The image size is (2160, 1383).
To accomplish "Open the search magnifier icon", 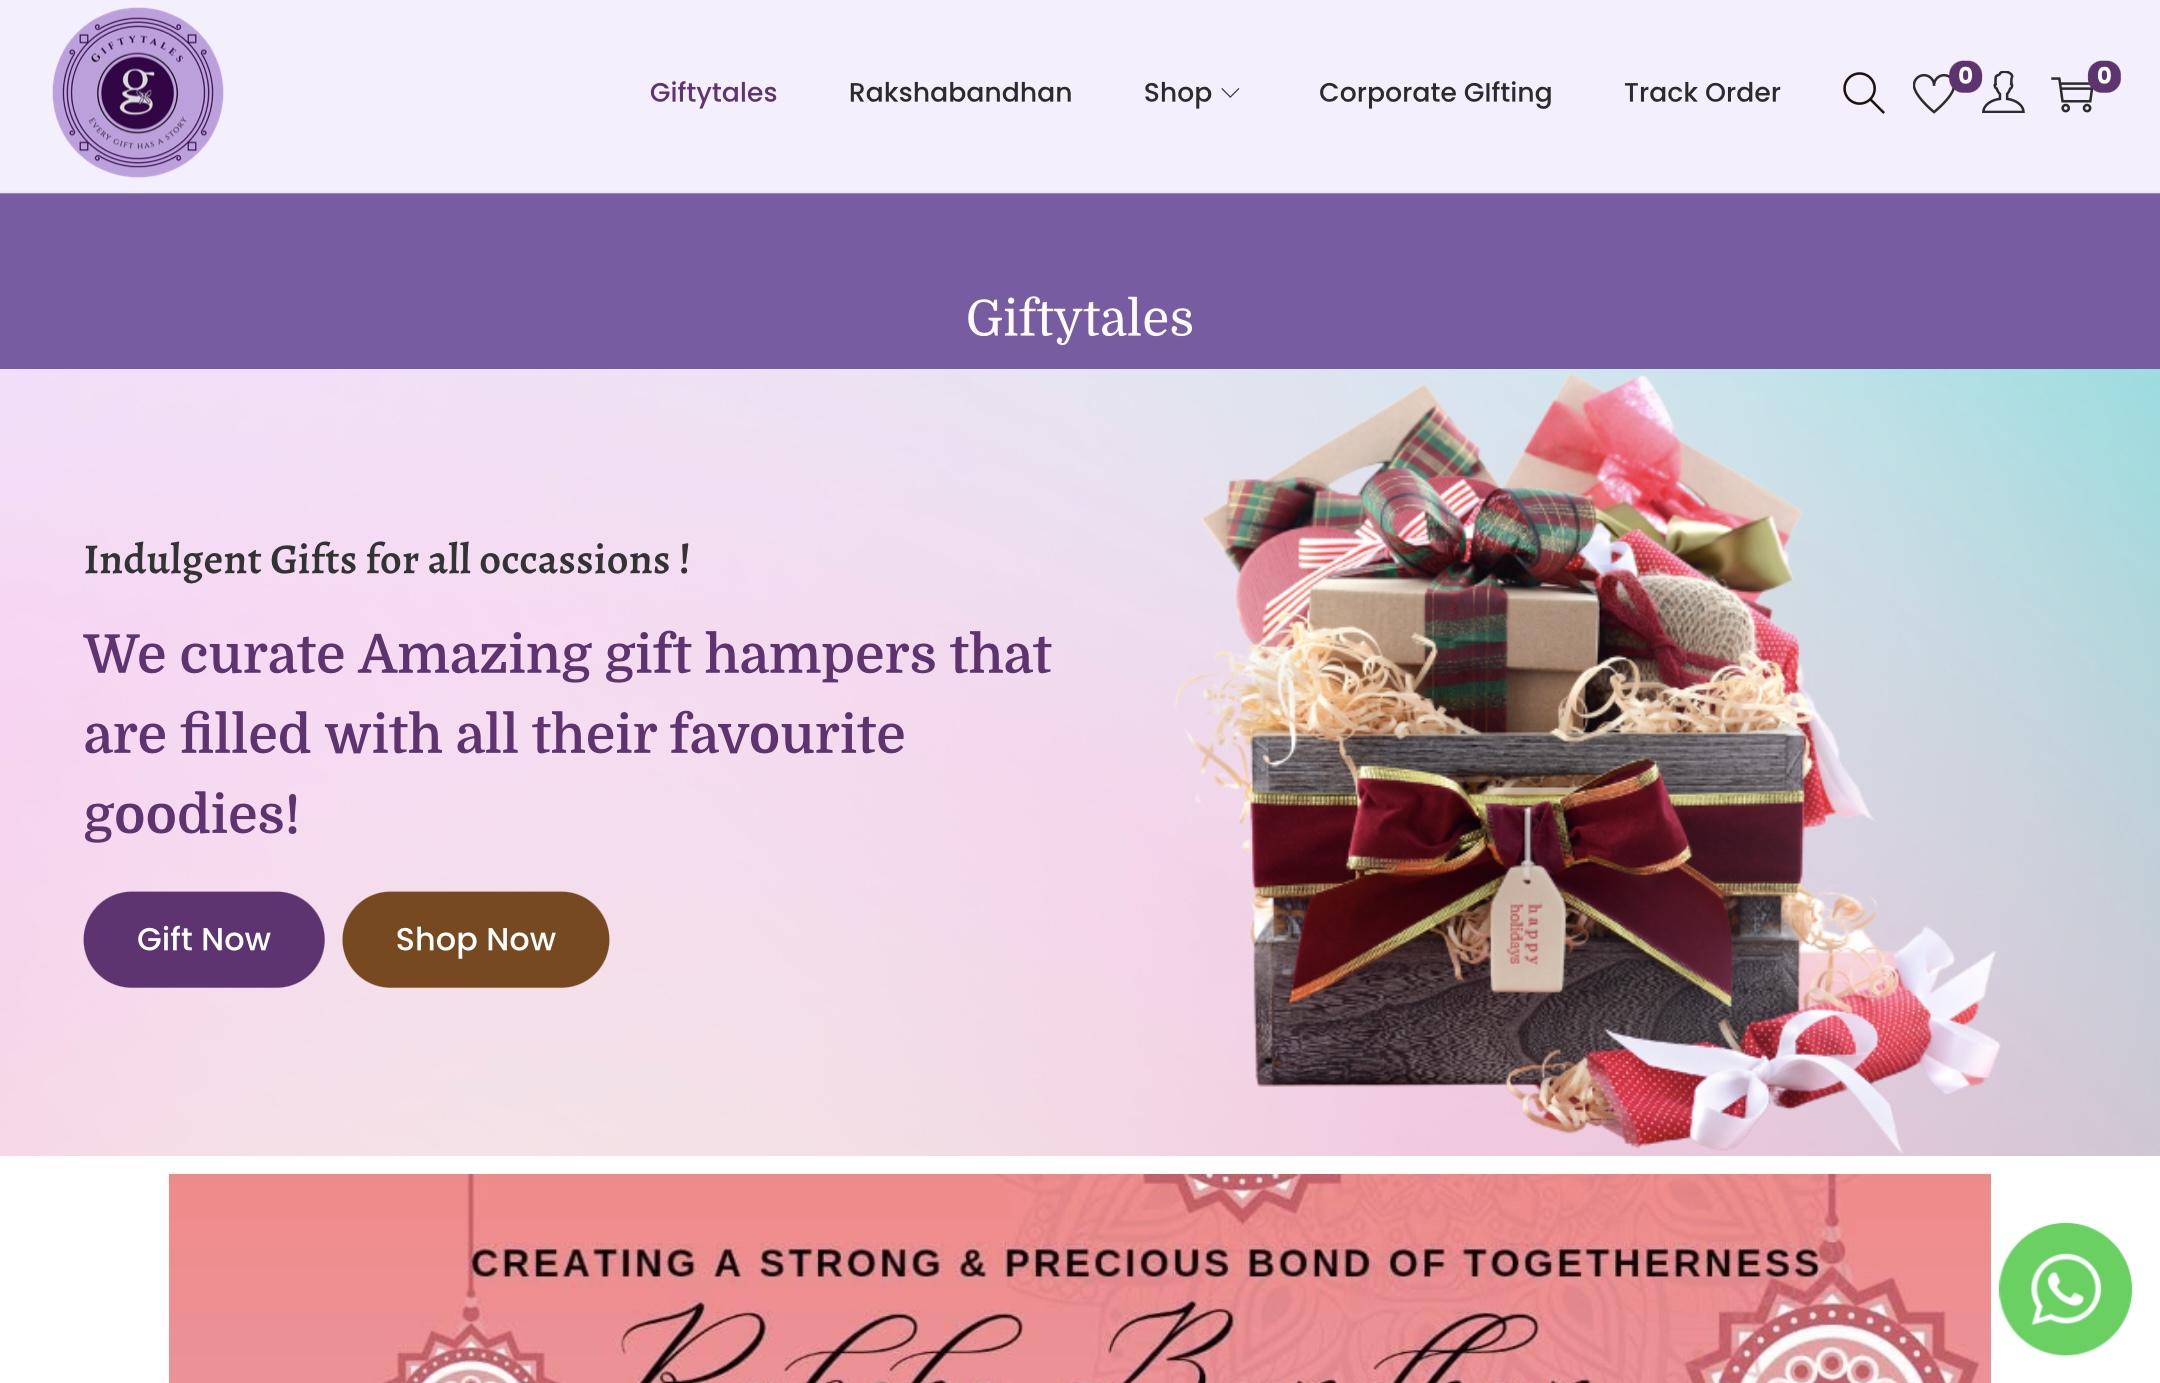I will click(1863, 93).
